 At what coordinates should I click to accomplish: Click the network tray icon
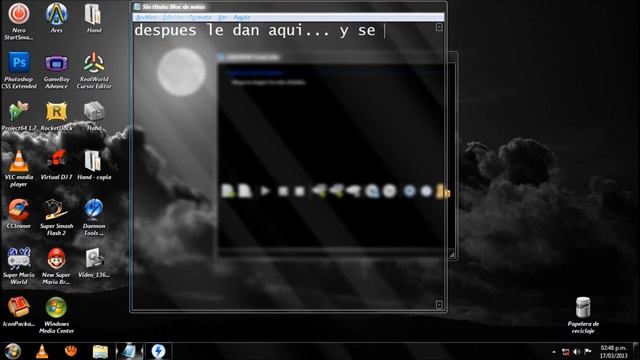[566, 352]
